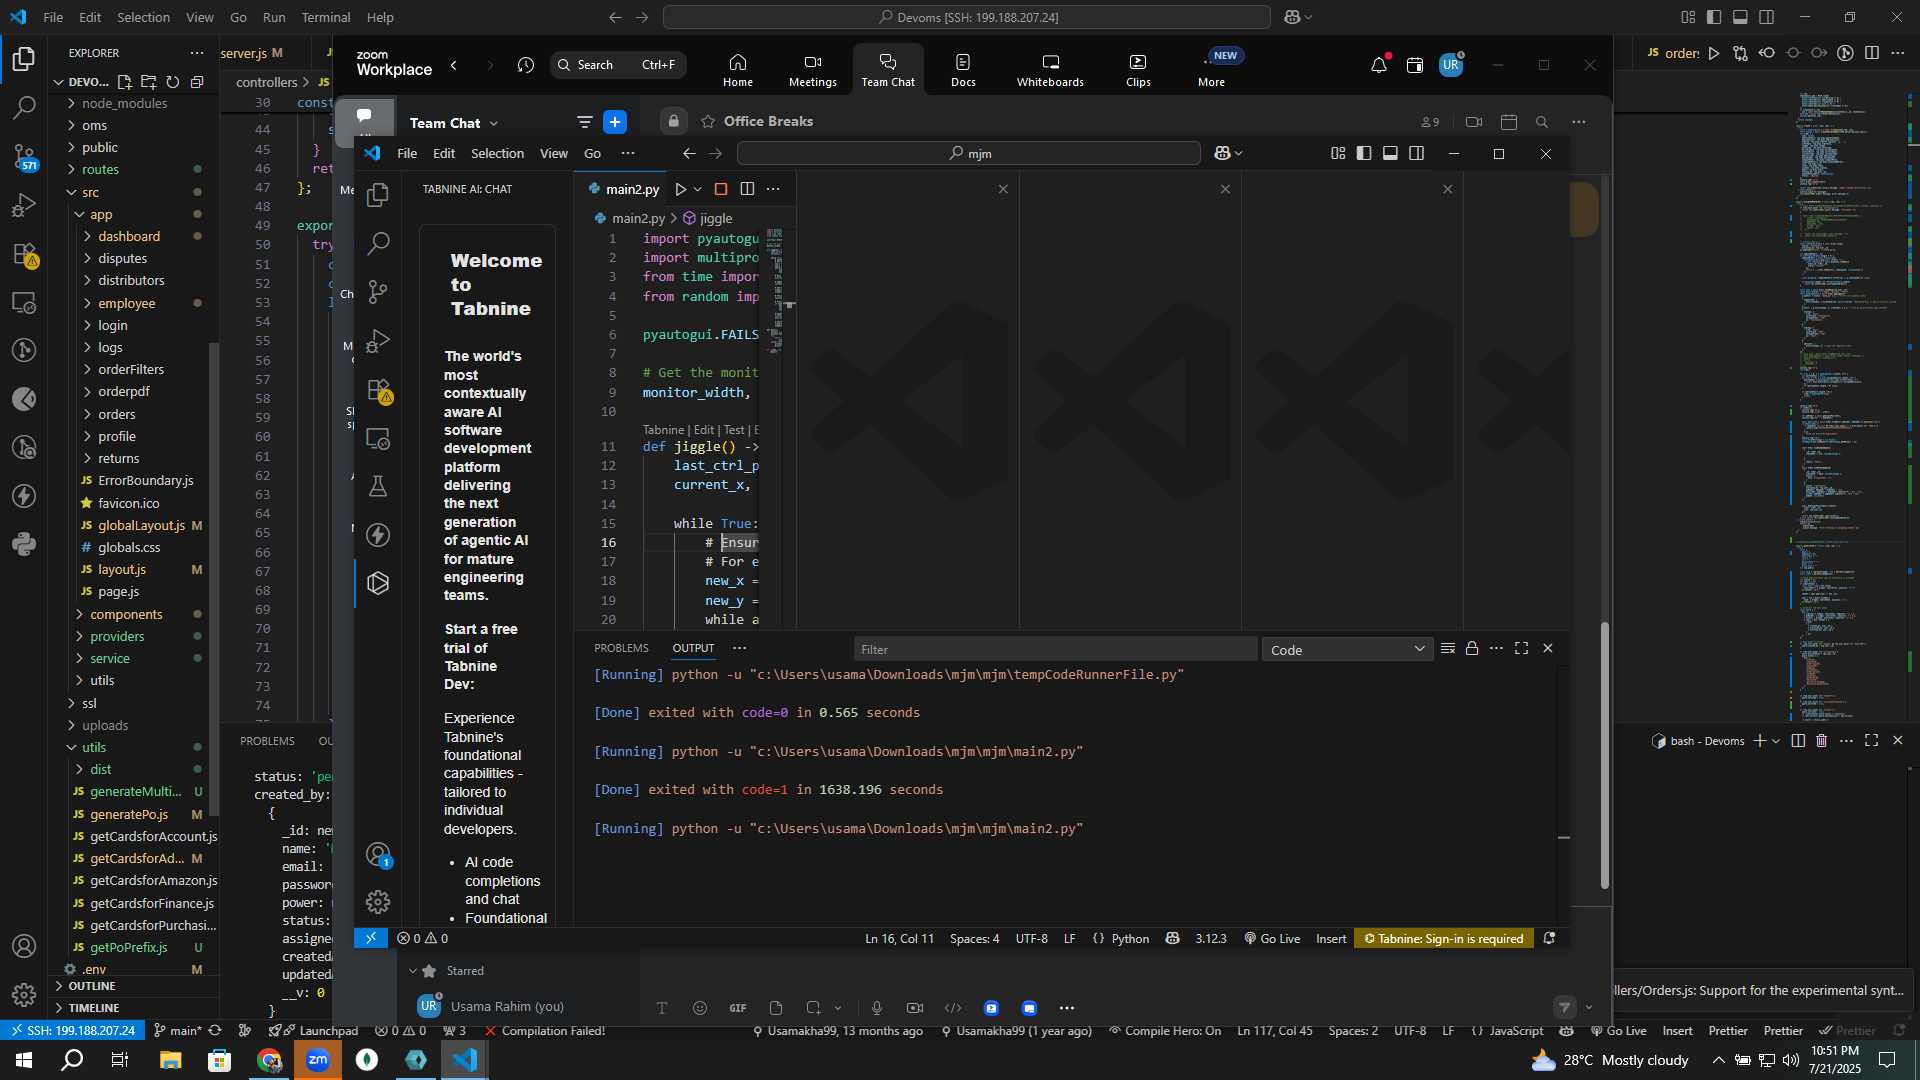Screen dimensions: 1920x1080
Task: Open Zoom from Windows taskbar
Action: (x=318, y=1060)
